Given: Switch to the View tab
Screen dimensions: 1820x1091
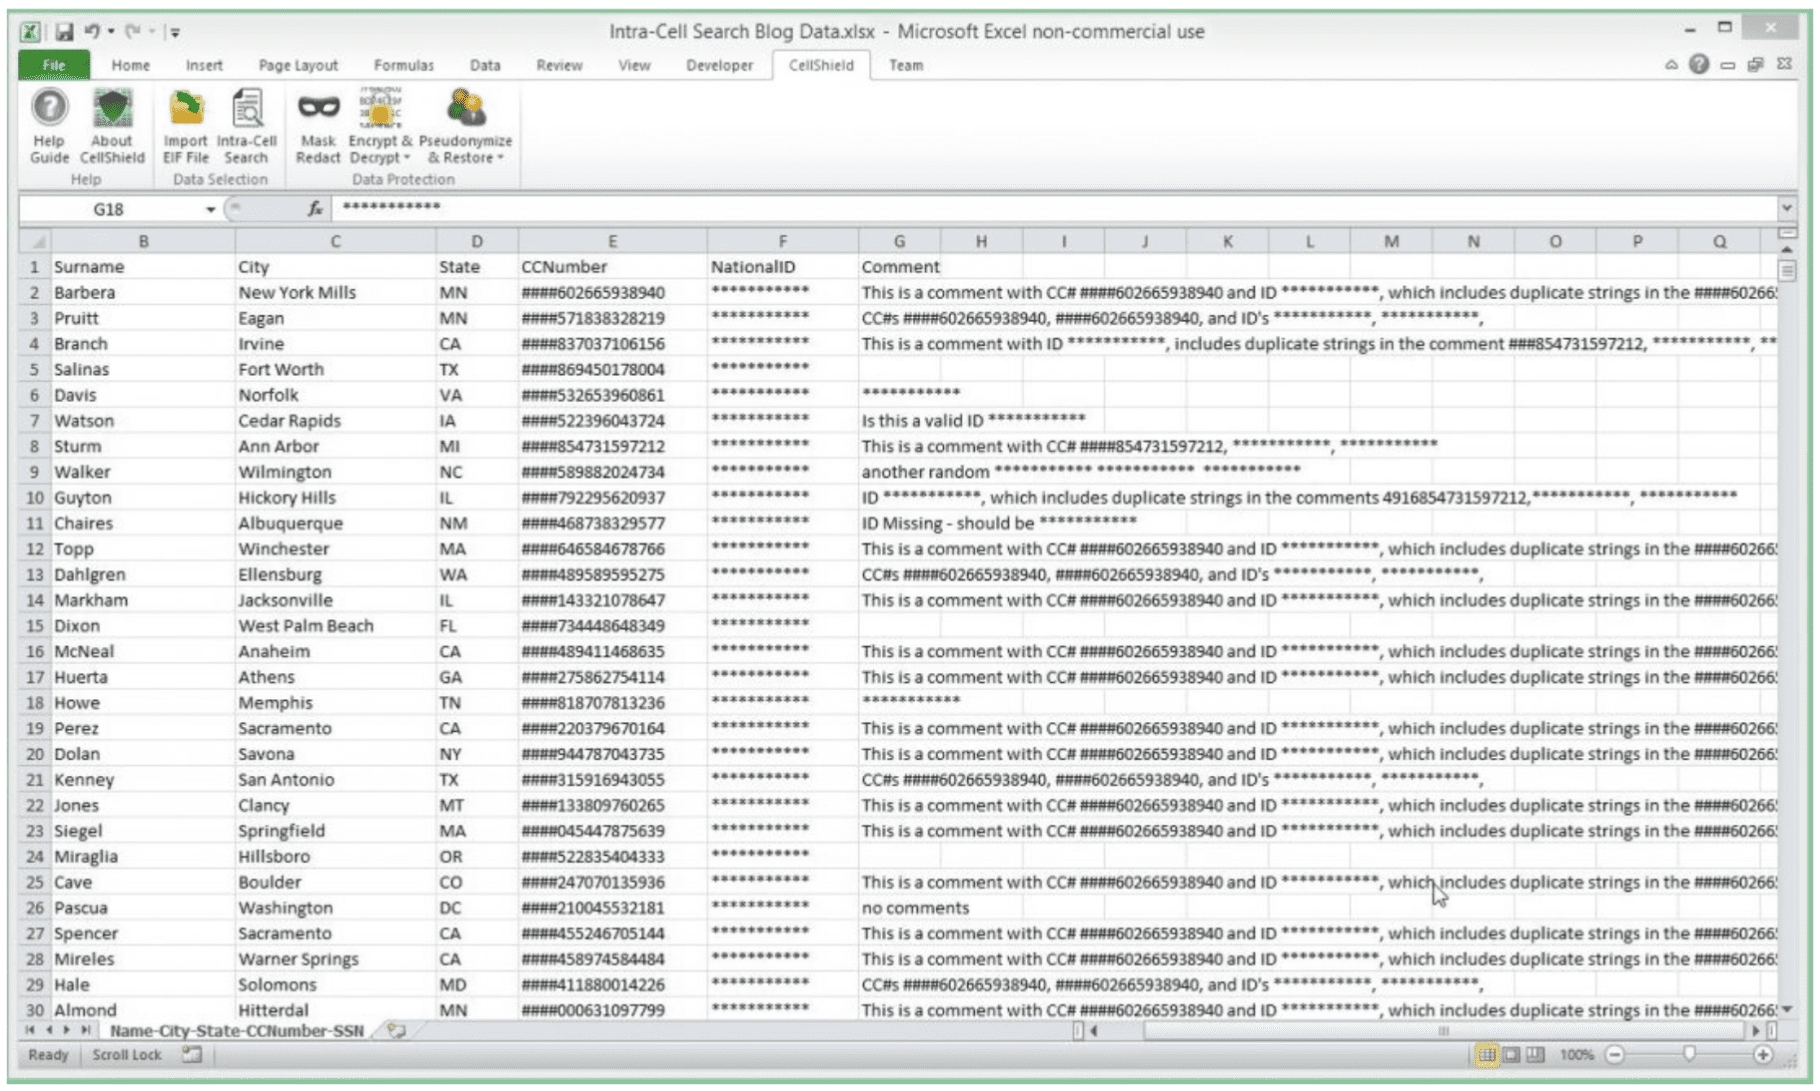Looking at the screenshot, I should pyautogui.click(x=634, y=65).
